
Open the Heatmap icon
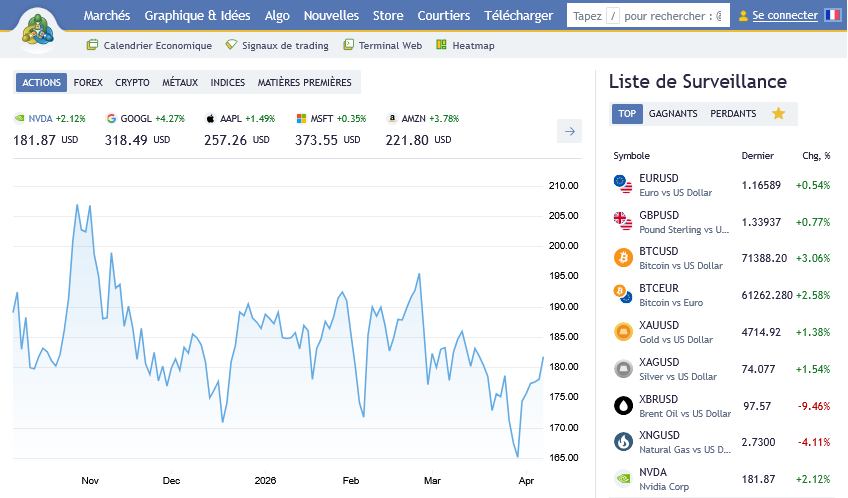[441, 45]
